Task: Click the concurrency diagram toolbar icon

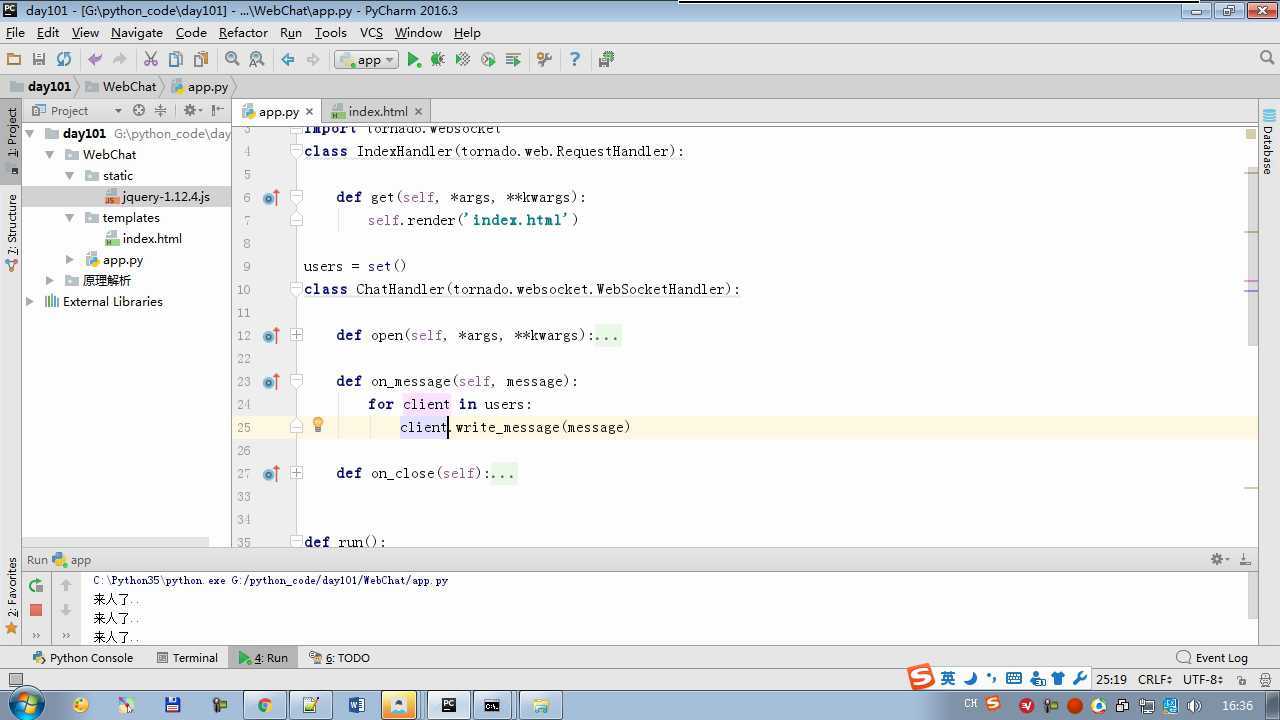Action: tap(513, 60)
